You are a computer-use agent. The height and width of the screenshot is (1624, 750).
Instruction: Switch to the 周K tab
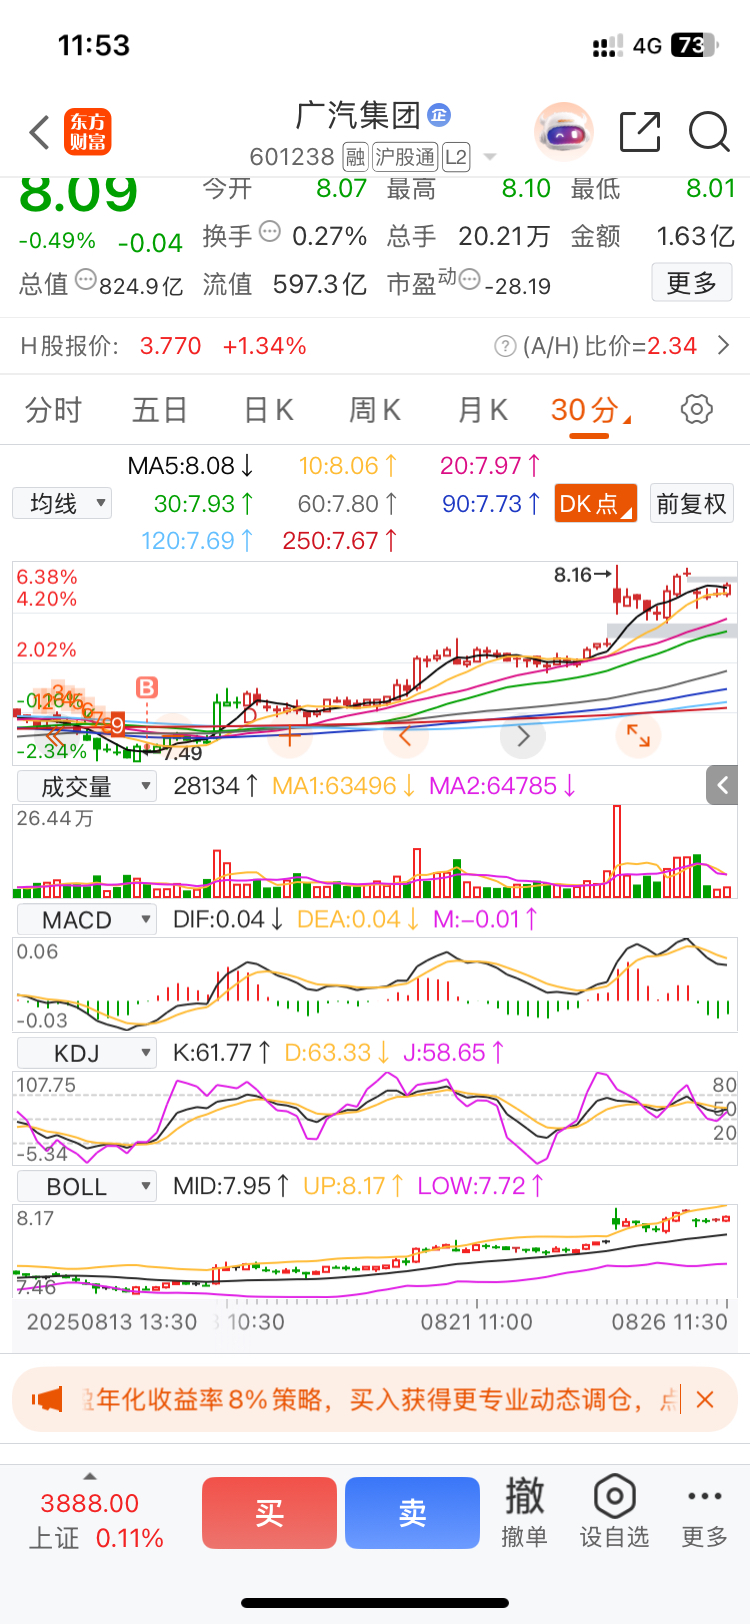coord(375,410)
